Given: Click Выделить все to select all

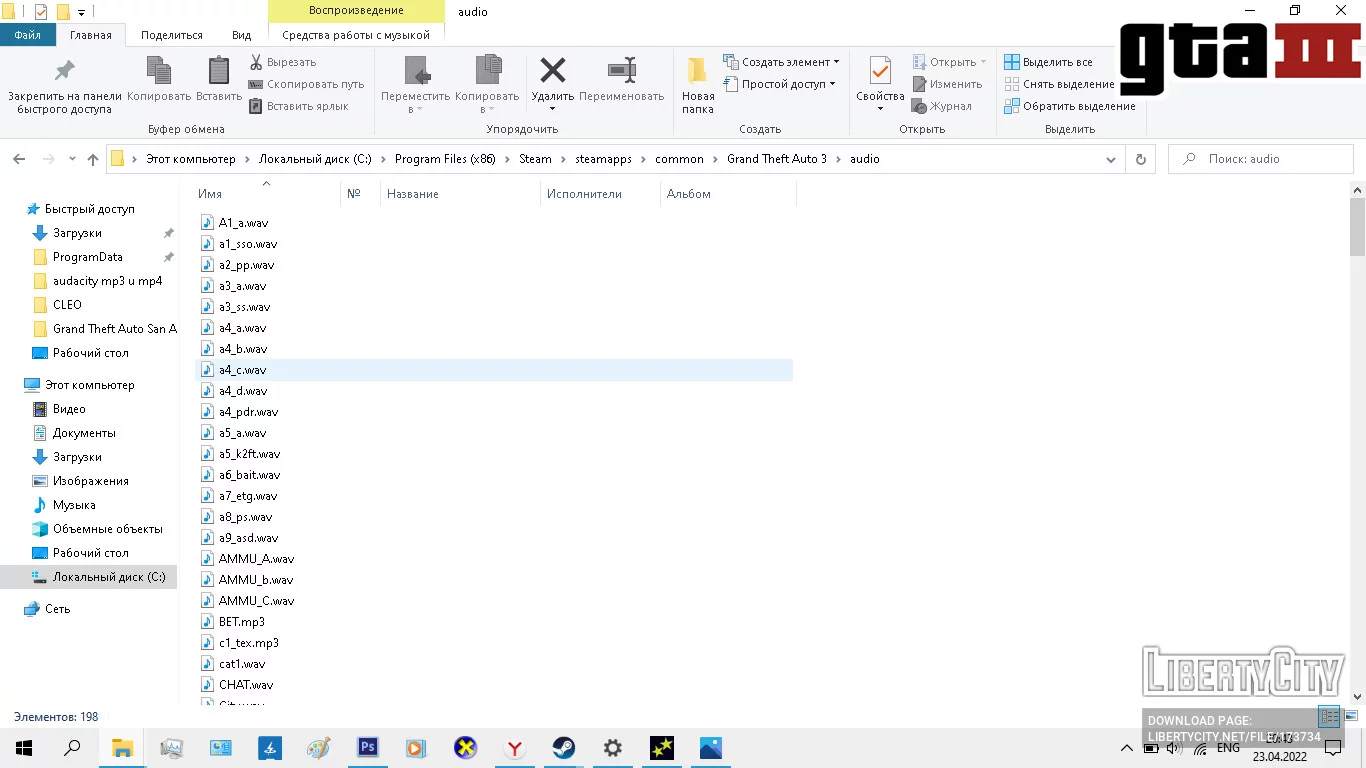Looking at the screenshot, I should pyautogui.click(x=1056, y=62).
